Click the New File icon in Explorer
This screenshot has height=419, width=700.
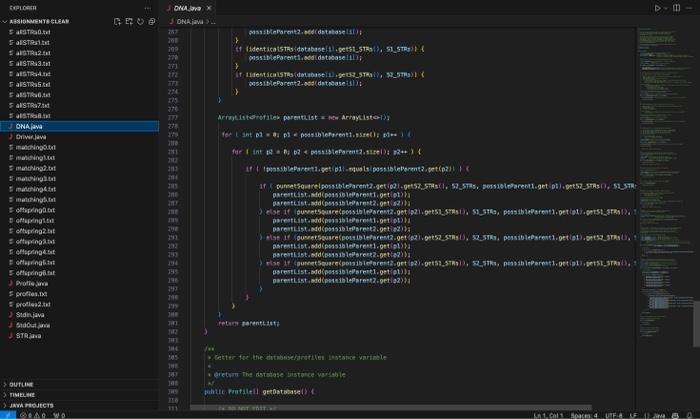pos(117,21)
